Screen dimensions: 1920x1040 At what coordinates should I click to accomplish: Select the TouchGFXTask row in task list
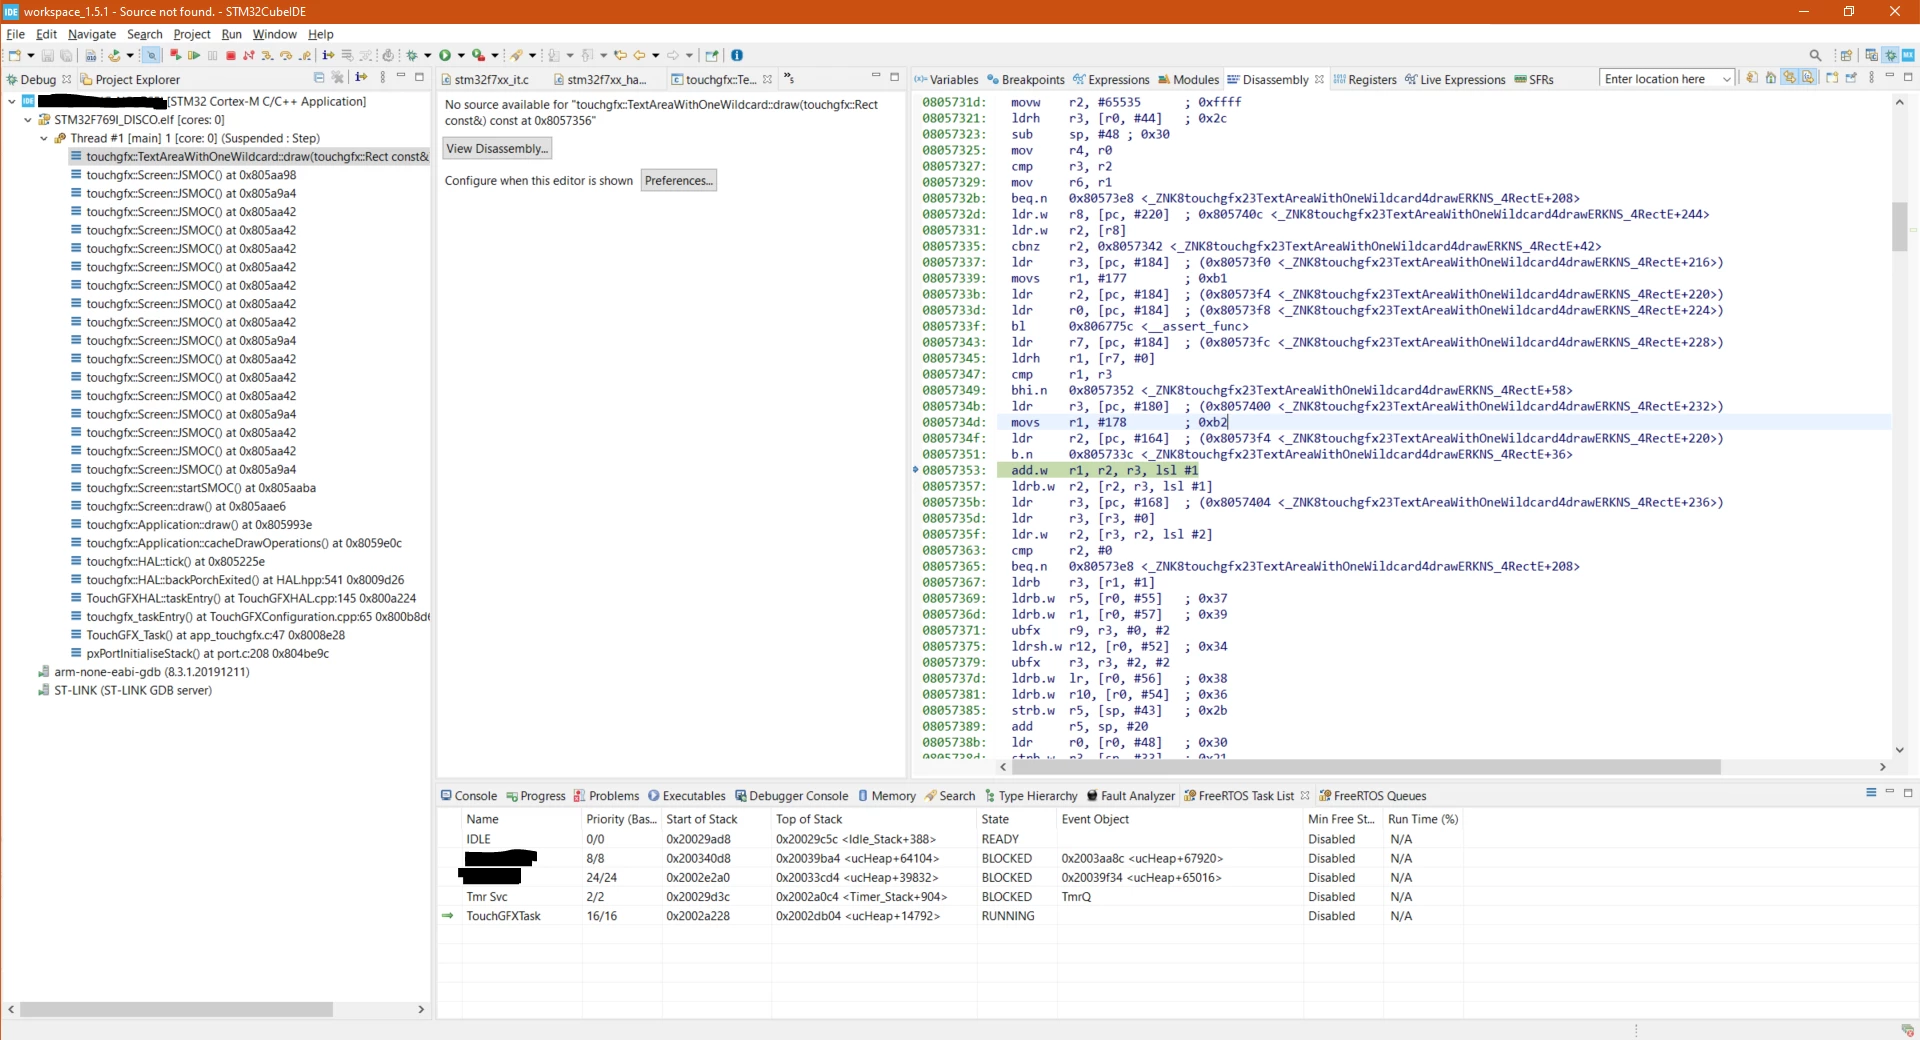point(950,916)
